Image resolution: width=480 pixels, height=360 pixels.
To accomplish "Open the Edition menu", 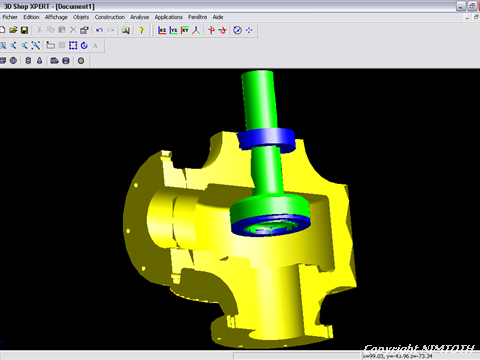I will pos(31,17).
